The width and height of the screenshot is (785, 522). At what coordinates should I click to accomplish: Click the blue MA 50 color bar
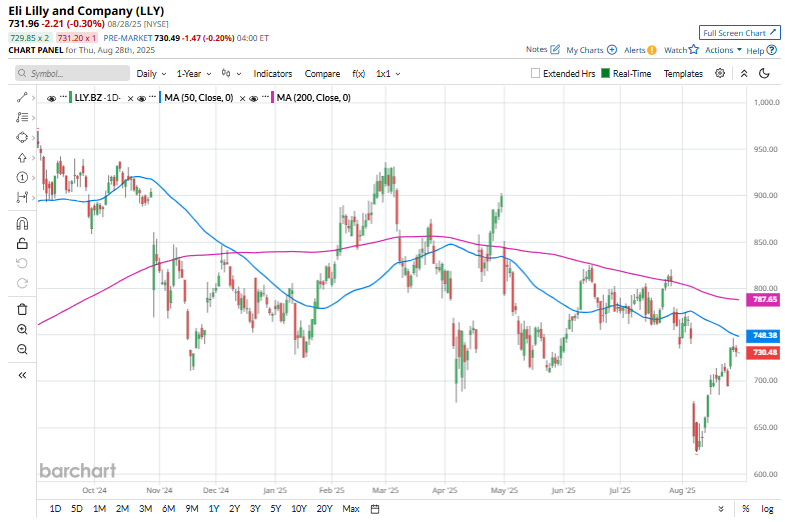(x=160, y=98)
